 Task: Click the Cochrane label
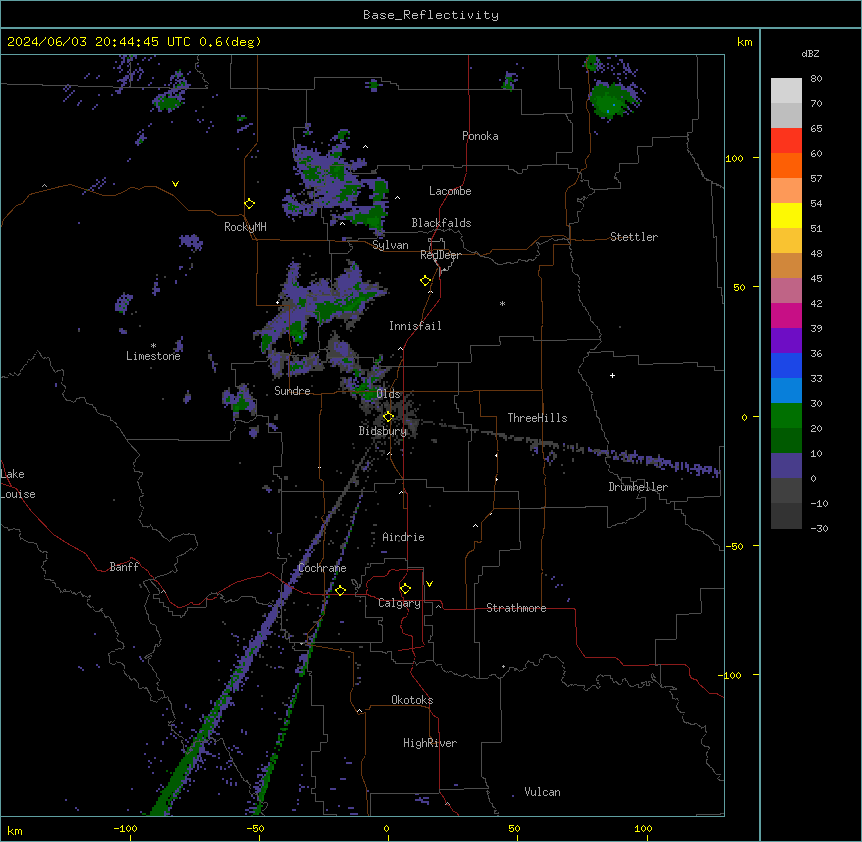(322, 568)
